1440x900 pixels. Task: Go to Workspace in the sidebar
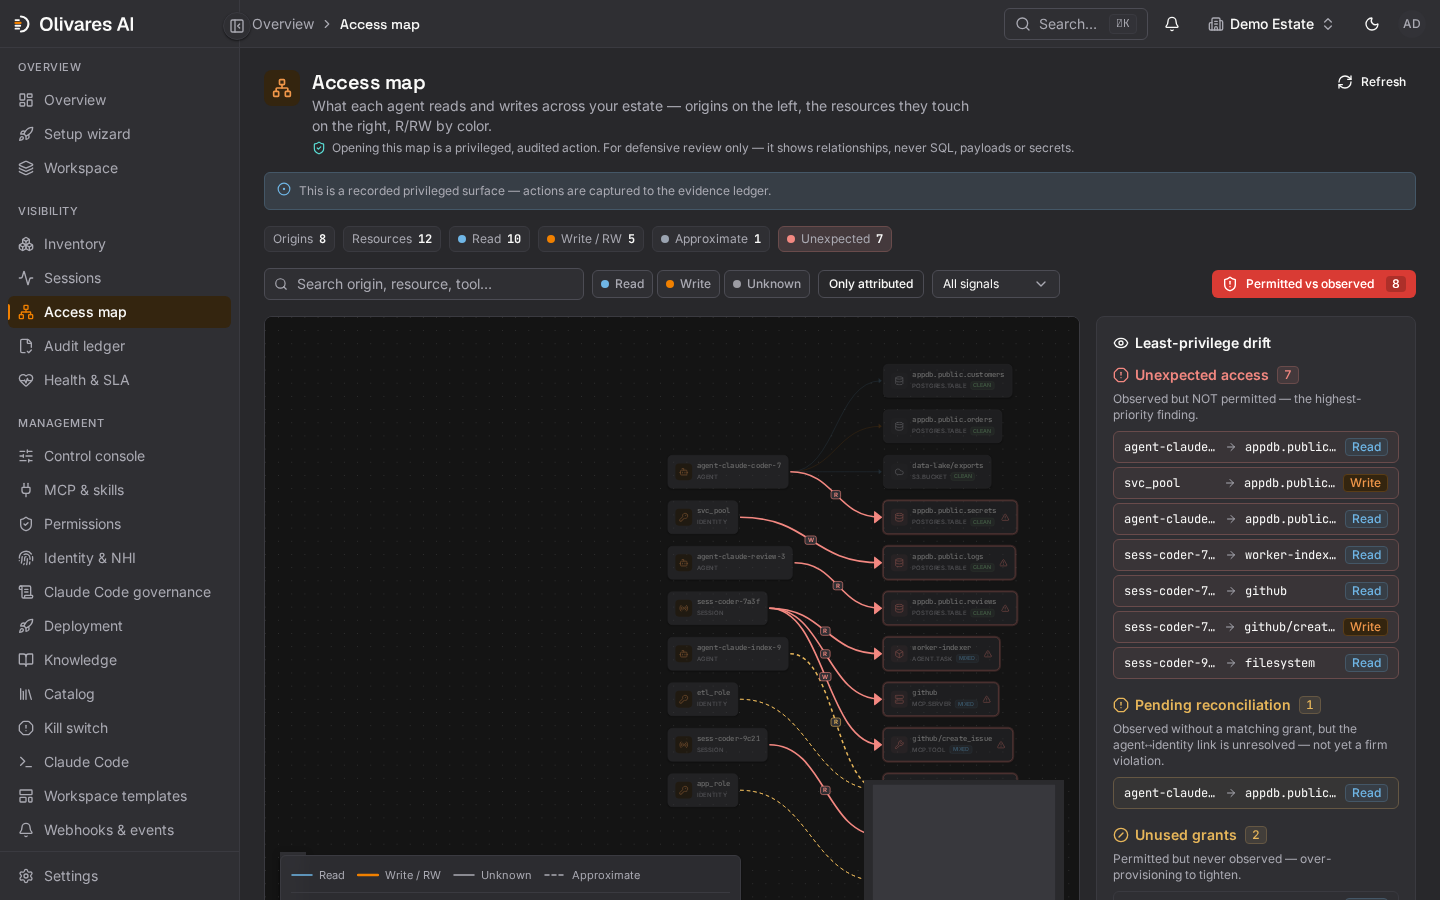(x=119, y=168)
